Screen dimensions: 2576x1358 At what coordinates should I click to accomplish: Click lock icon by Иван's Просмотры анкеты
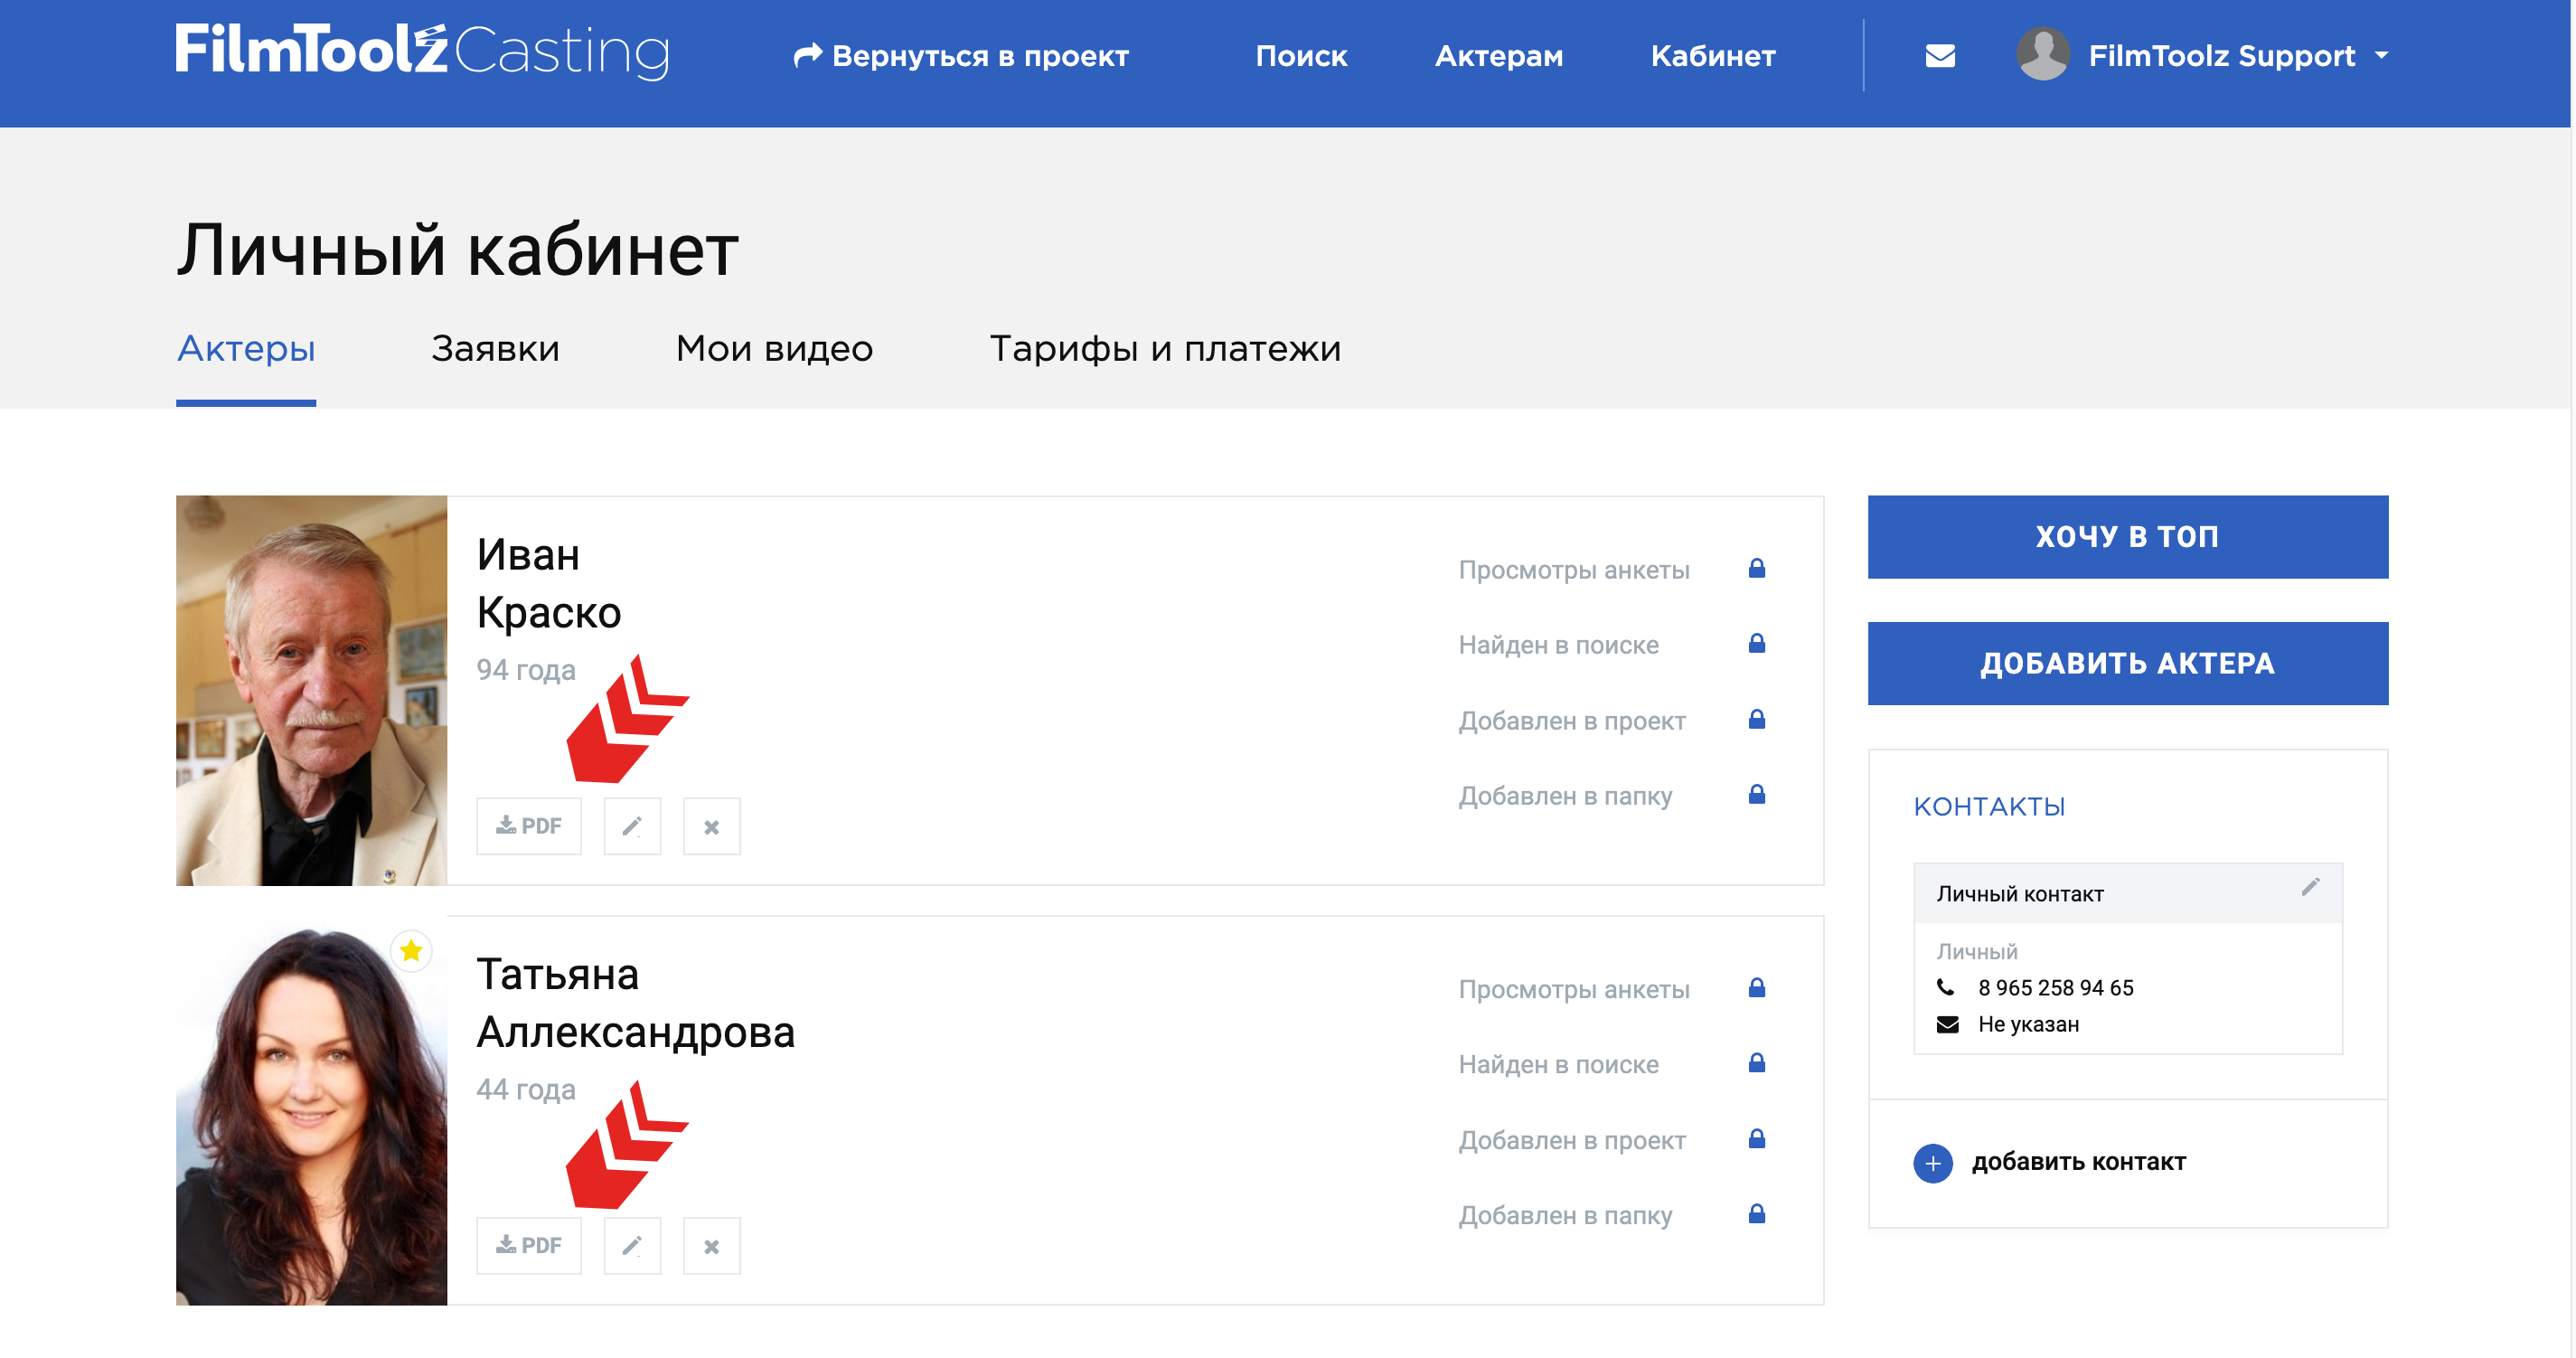coord(1757,568)
